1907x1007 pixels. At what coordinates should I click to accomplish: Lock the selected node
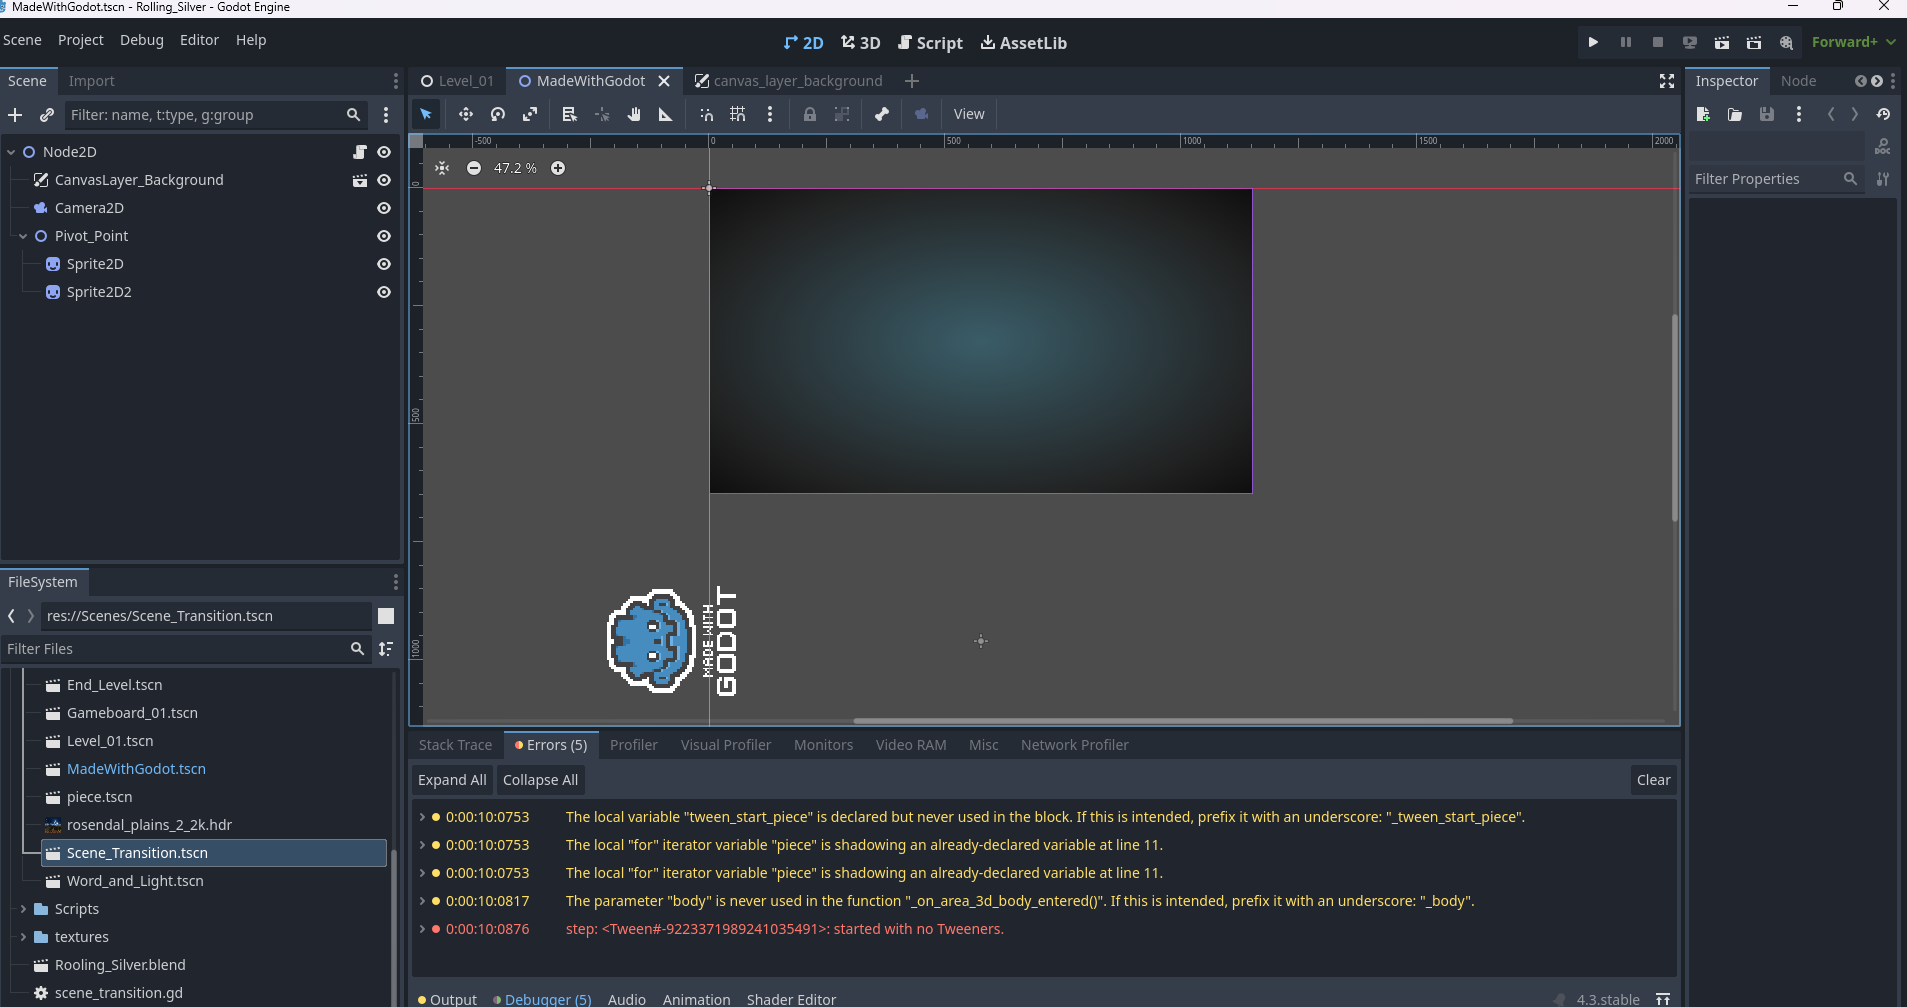coord(810,114)
